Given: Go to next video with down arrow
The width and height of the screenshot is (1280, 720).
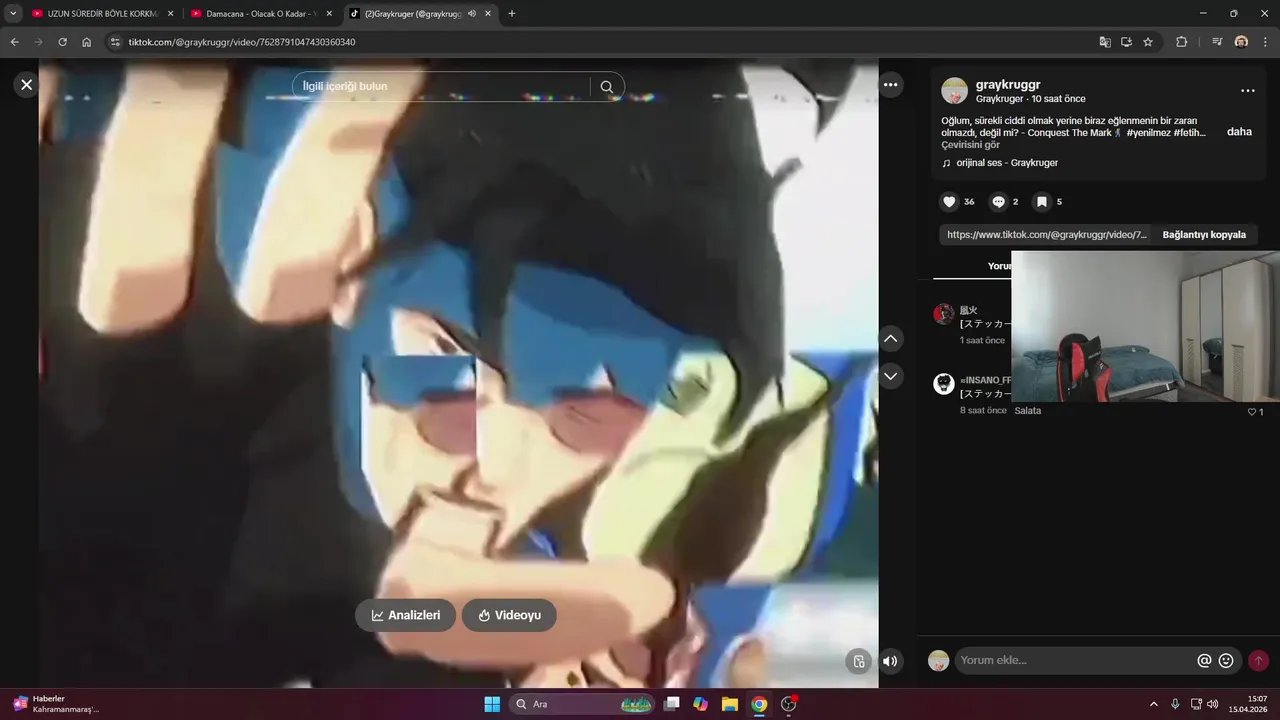Looking at the screenshot, I should point(890,376).
